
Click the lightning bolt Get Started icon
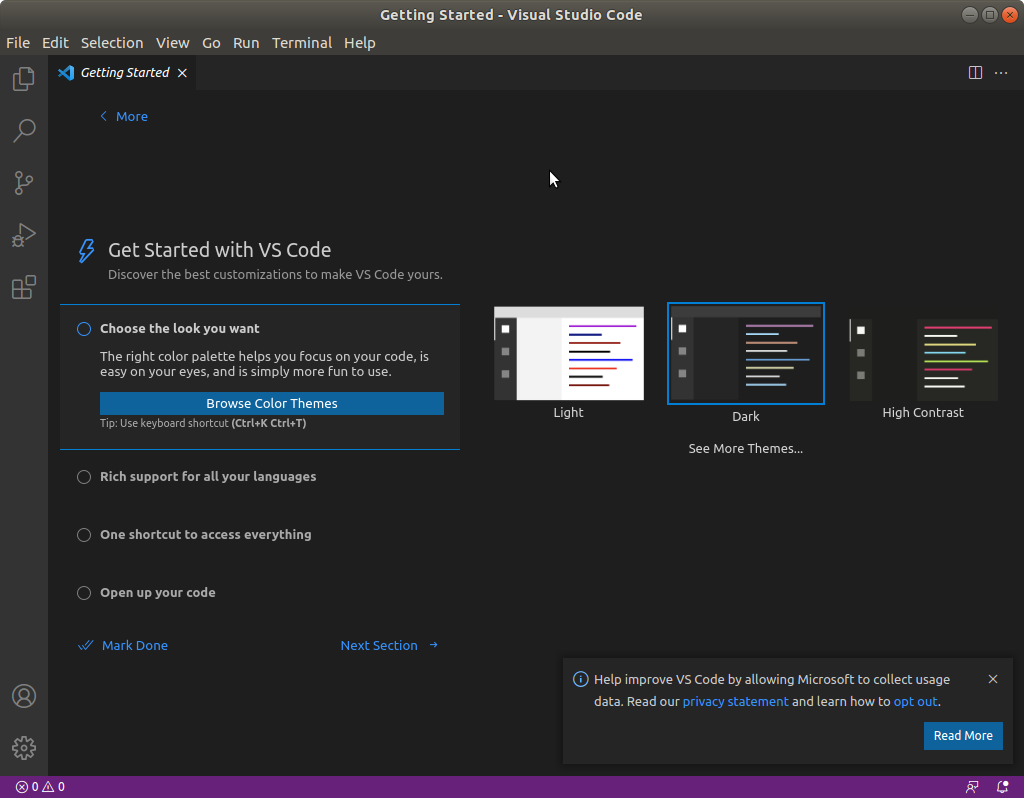(86, 251)
